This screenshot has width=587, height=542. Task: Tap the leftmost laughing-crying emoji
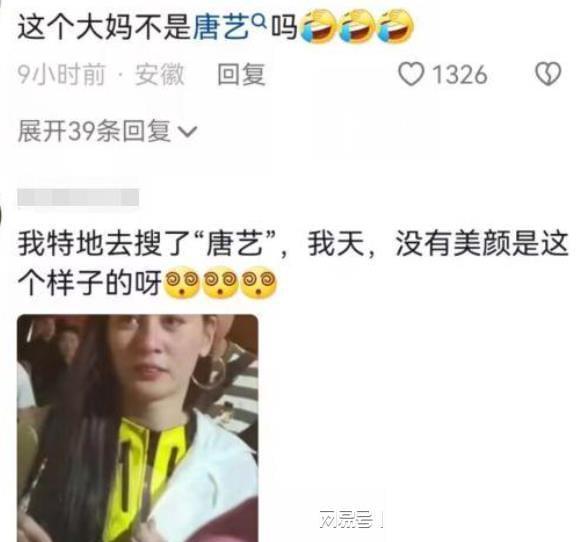pyautogui.click(x=318, y=26)
